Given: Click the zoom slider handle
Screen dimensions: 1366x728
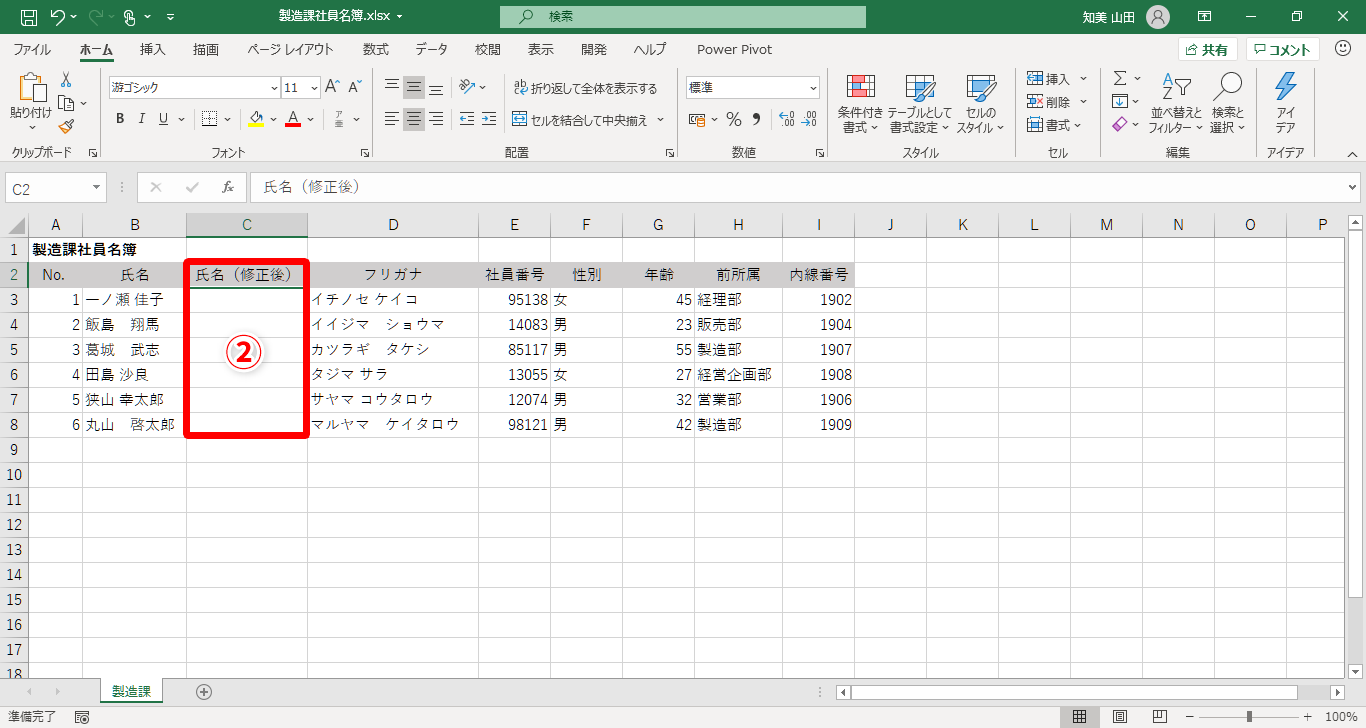Looking at the screenshot, I should (x=1249, y=717).
